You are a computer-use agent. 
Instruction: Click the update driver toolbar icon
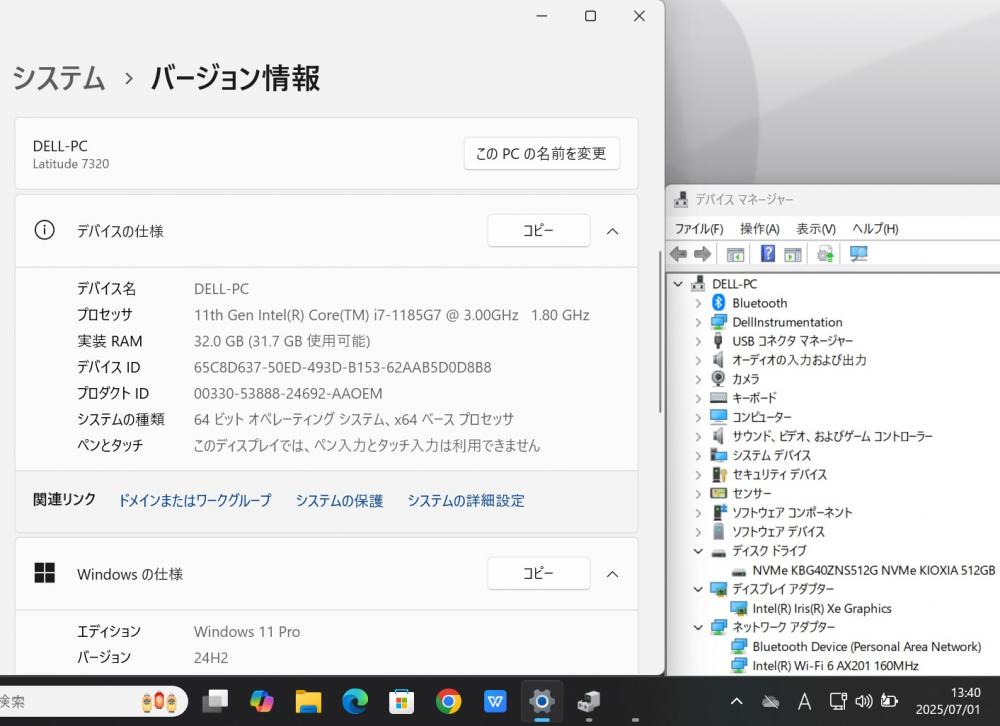(825, 254)
